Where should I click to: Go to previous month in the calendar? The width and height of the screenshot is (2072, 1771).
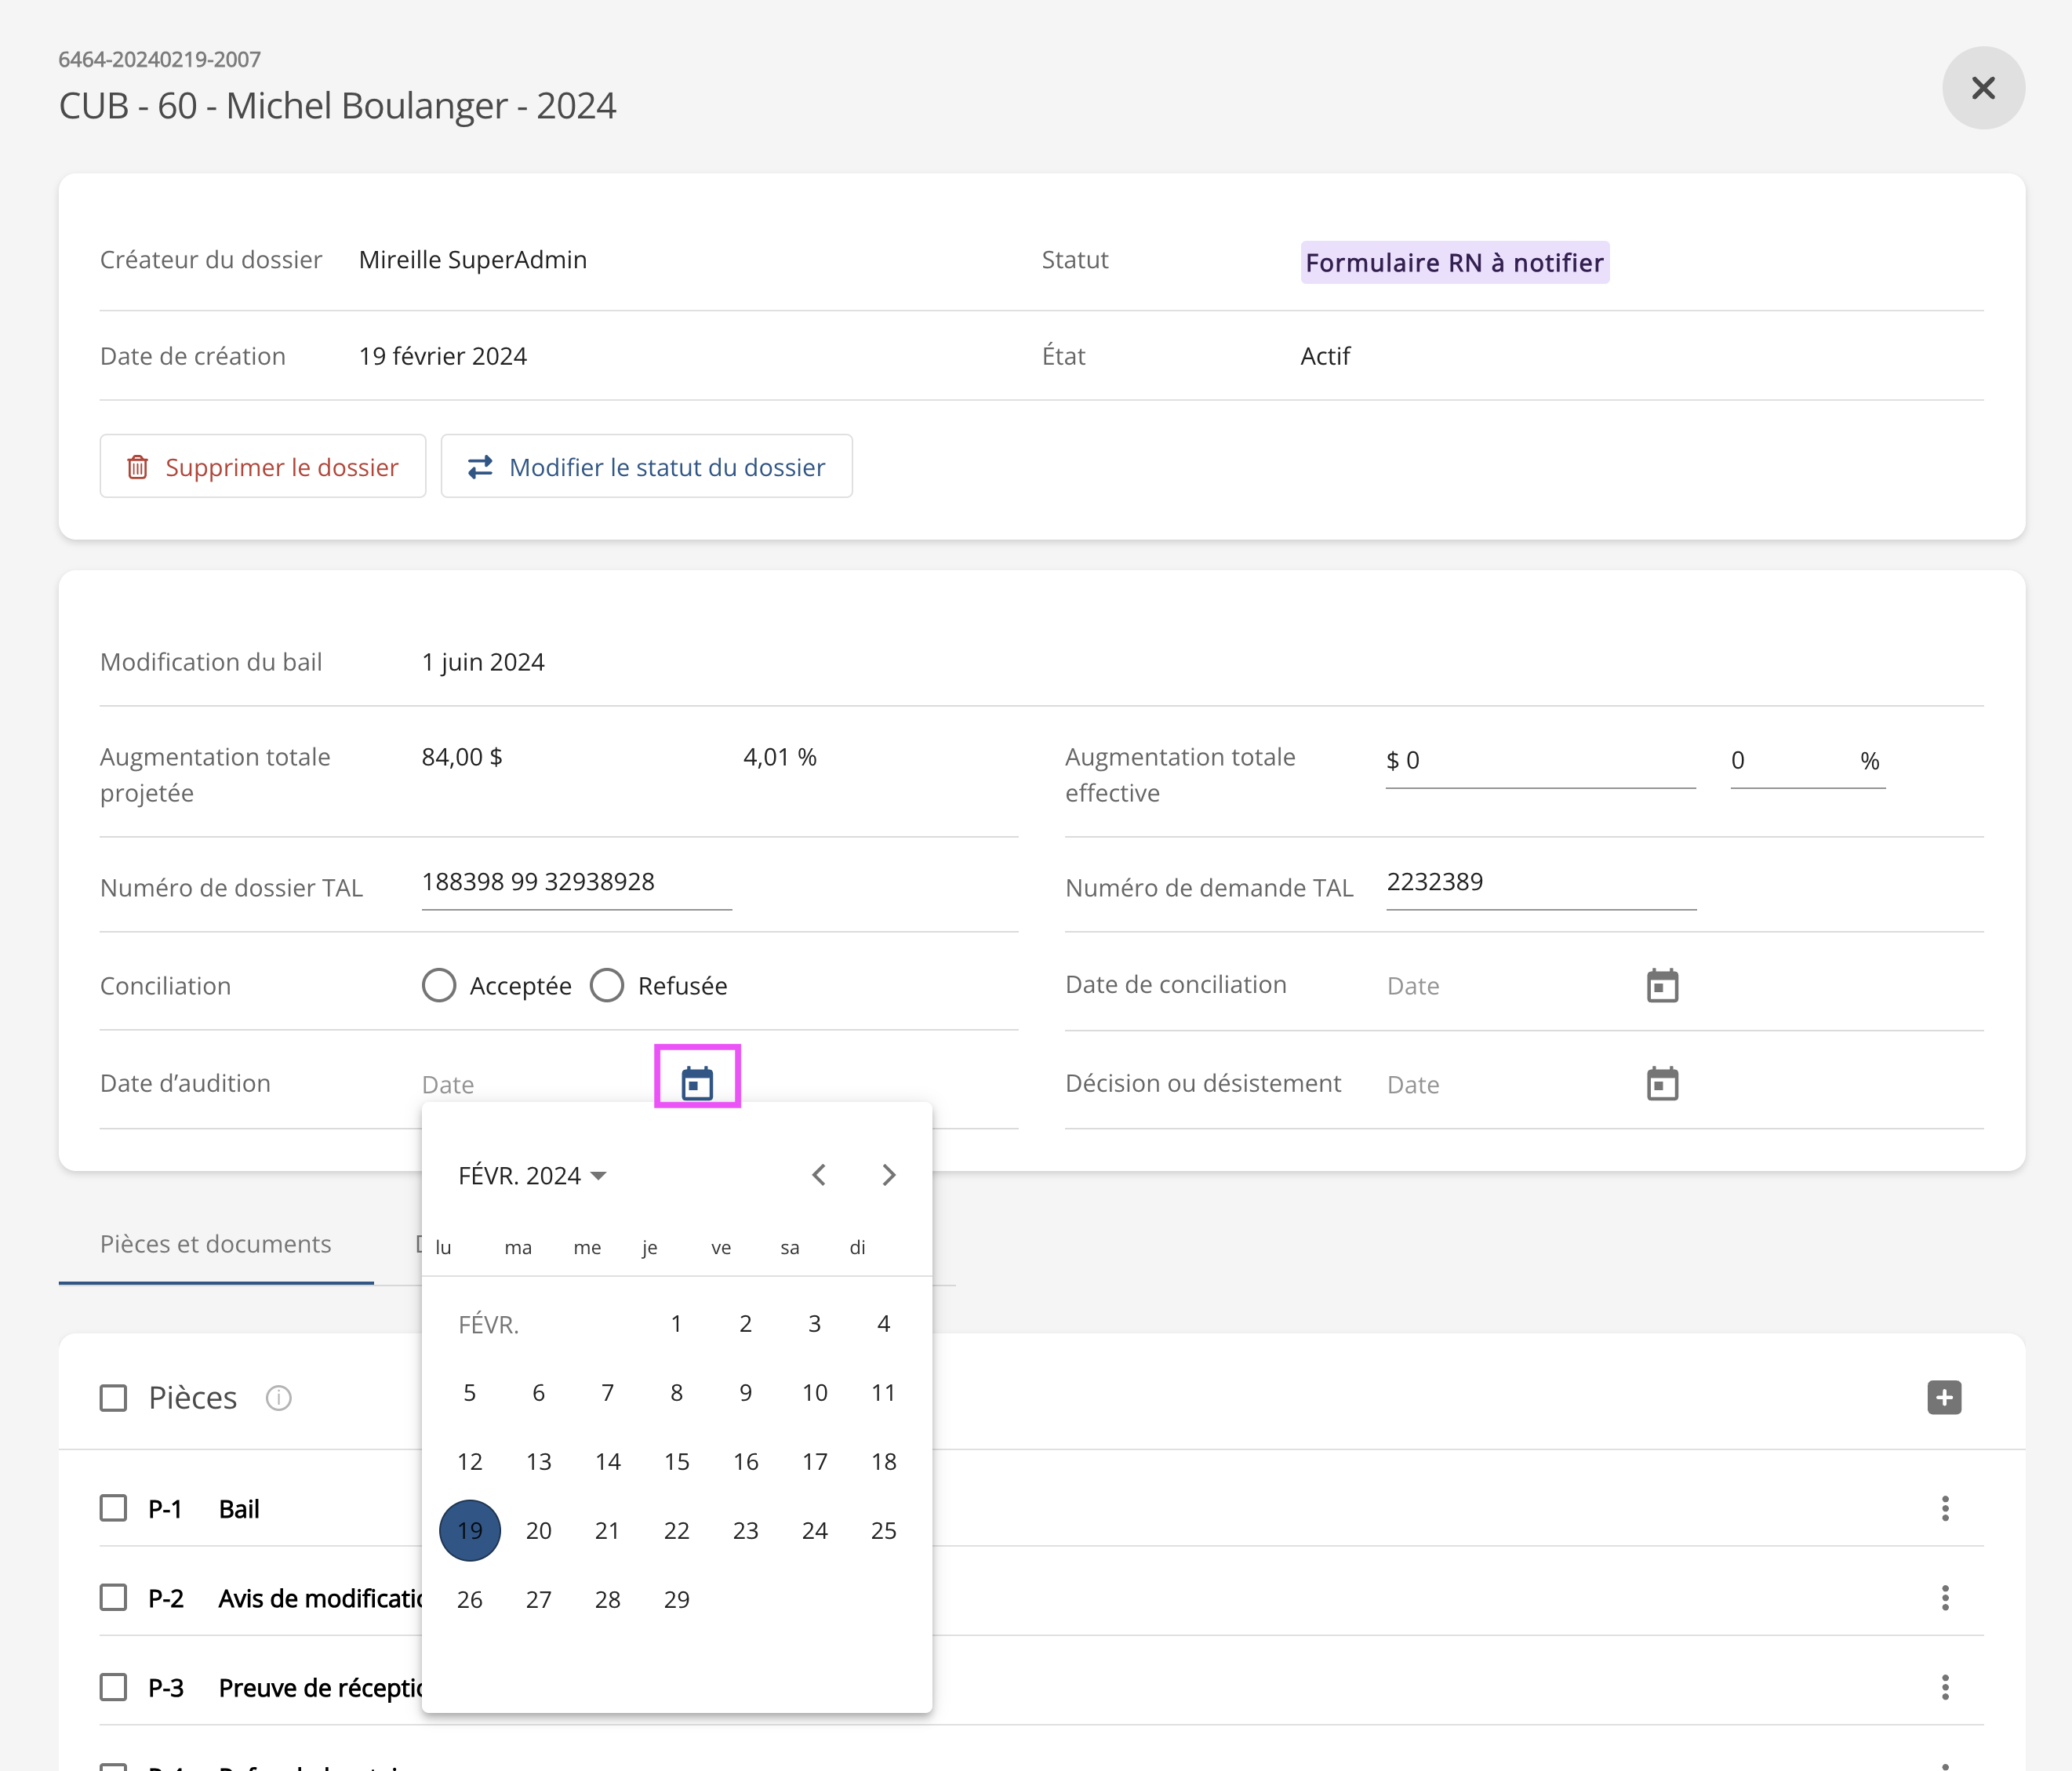[819, 1175]
